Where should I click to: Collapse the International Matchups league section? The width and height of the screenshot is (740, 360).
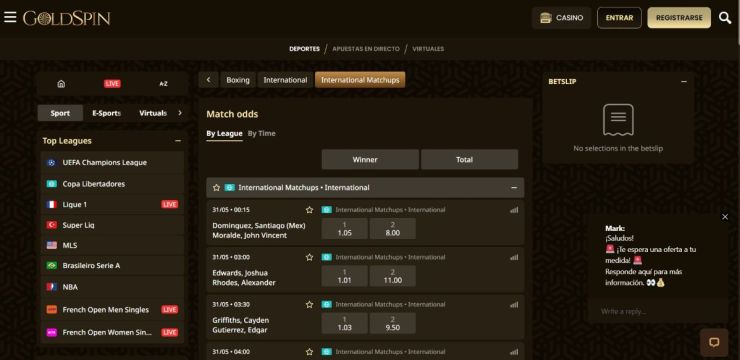(x=514, y=188)
